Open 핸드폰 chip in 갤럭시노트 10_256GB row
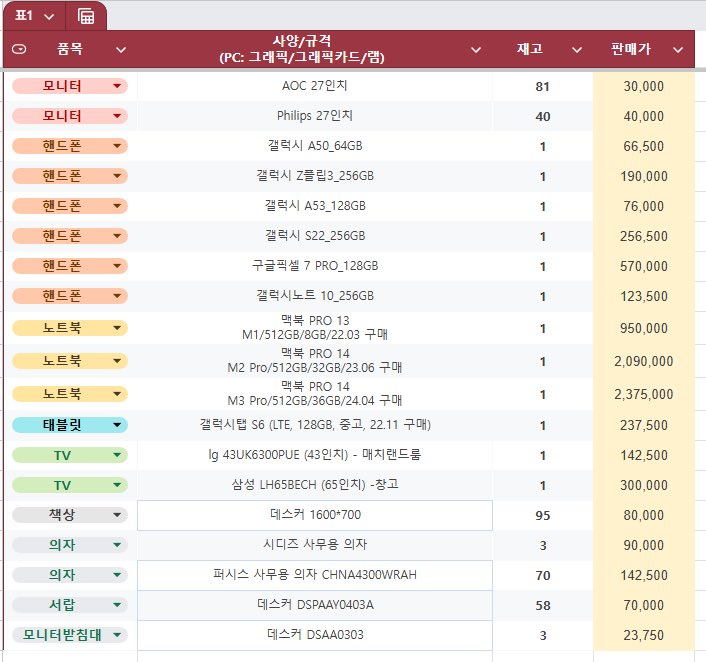 coord(70,296)
